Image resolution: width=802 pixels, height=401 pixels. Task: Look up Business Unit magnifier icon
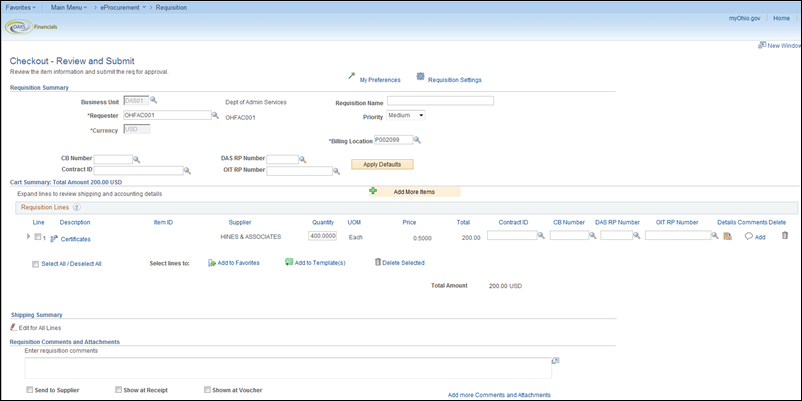(x=153, y=101)
